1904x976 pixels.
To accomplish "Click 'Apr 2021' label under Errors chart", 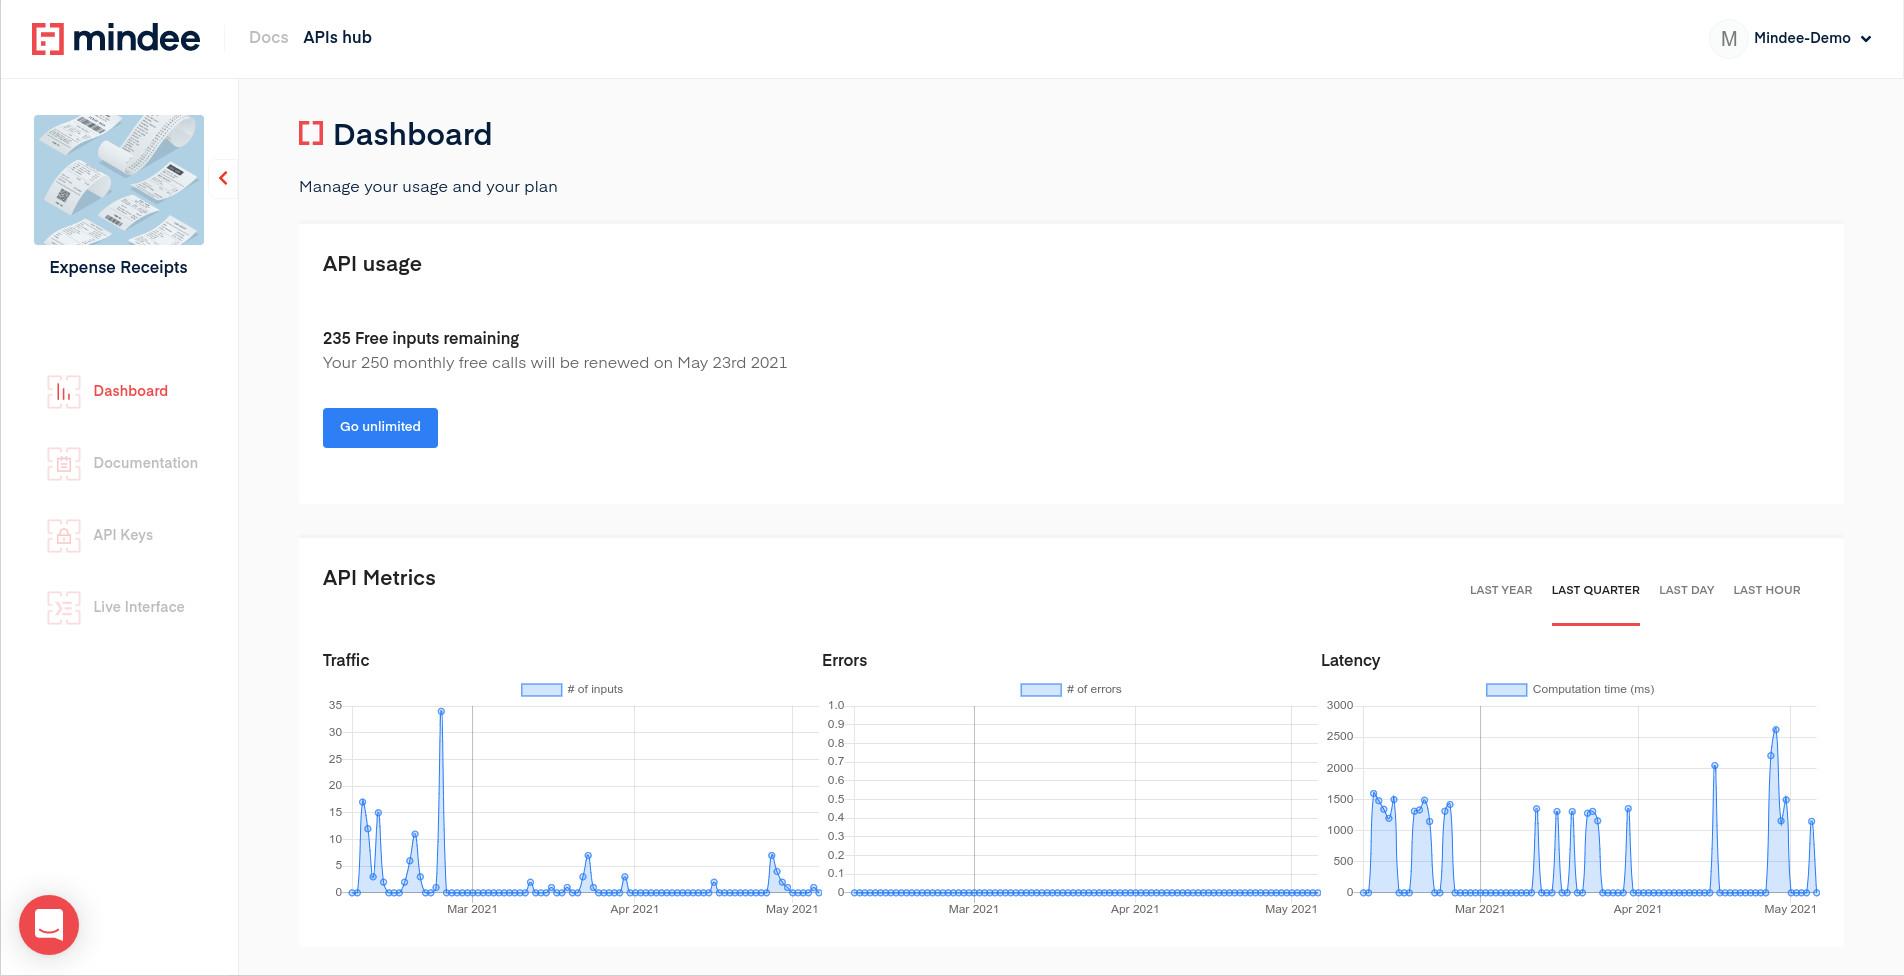I will coord(1135,909).
